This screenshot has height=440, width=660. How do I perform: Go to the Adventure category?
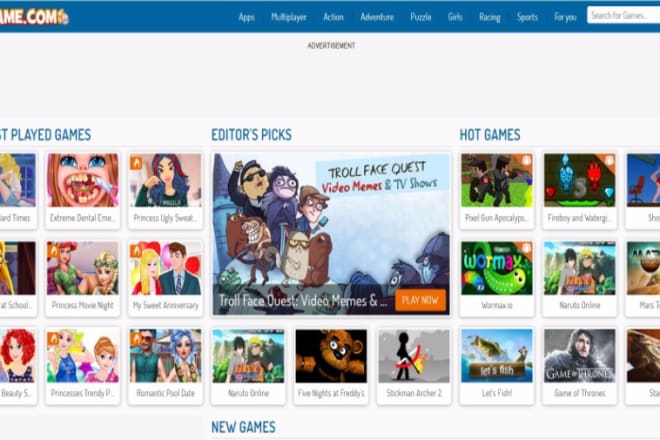(377, 17)
